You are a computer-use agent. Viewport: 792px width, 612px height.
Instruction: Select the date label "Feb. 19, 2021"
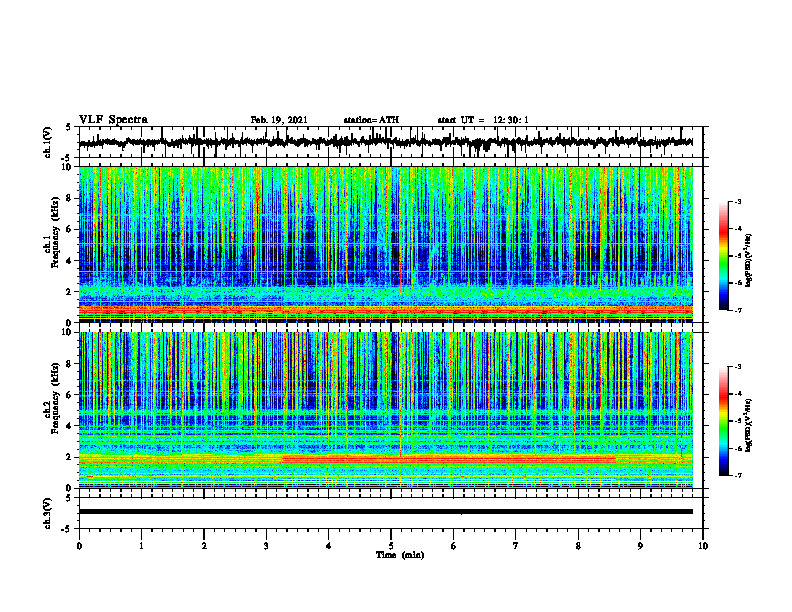click(x=279, y=120)
